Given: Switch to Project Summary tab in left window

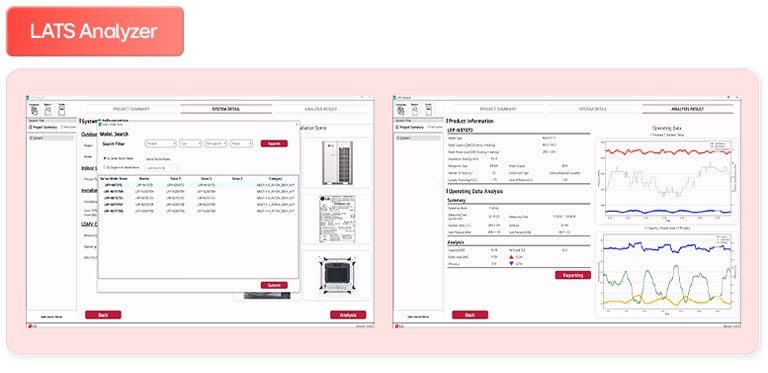Looking at the screenshot, I should click(131, 109).
